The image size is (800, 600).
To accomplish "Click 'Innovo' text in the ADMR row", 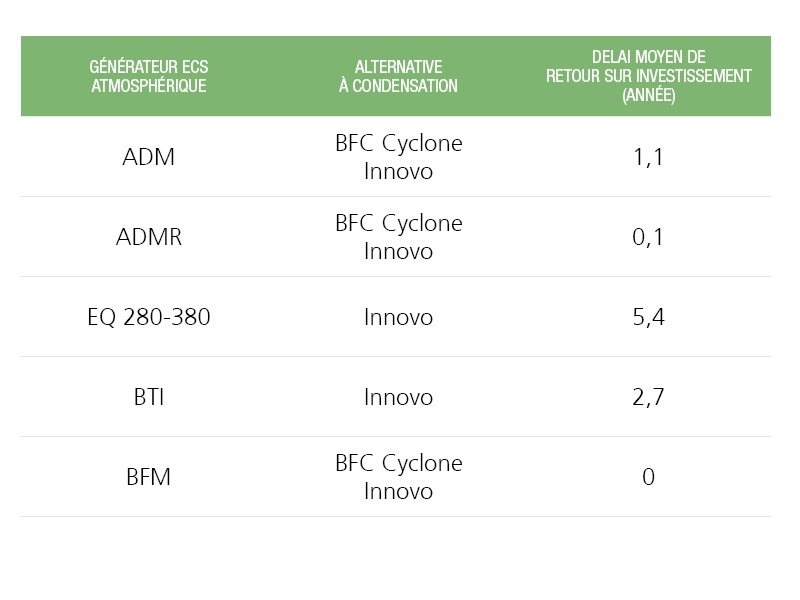I will coord(398,251).
